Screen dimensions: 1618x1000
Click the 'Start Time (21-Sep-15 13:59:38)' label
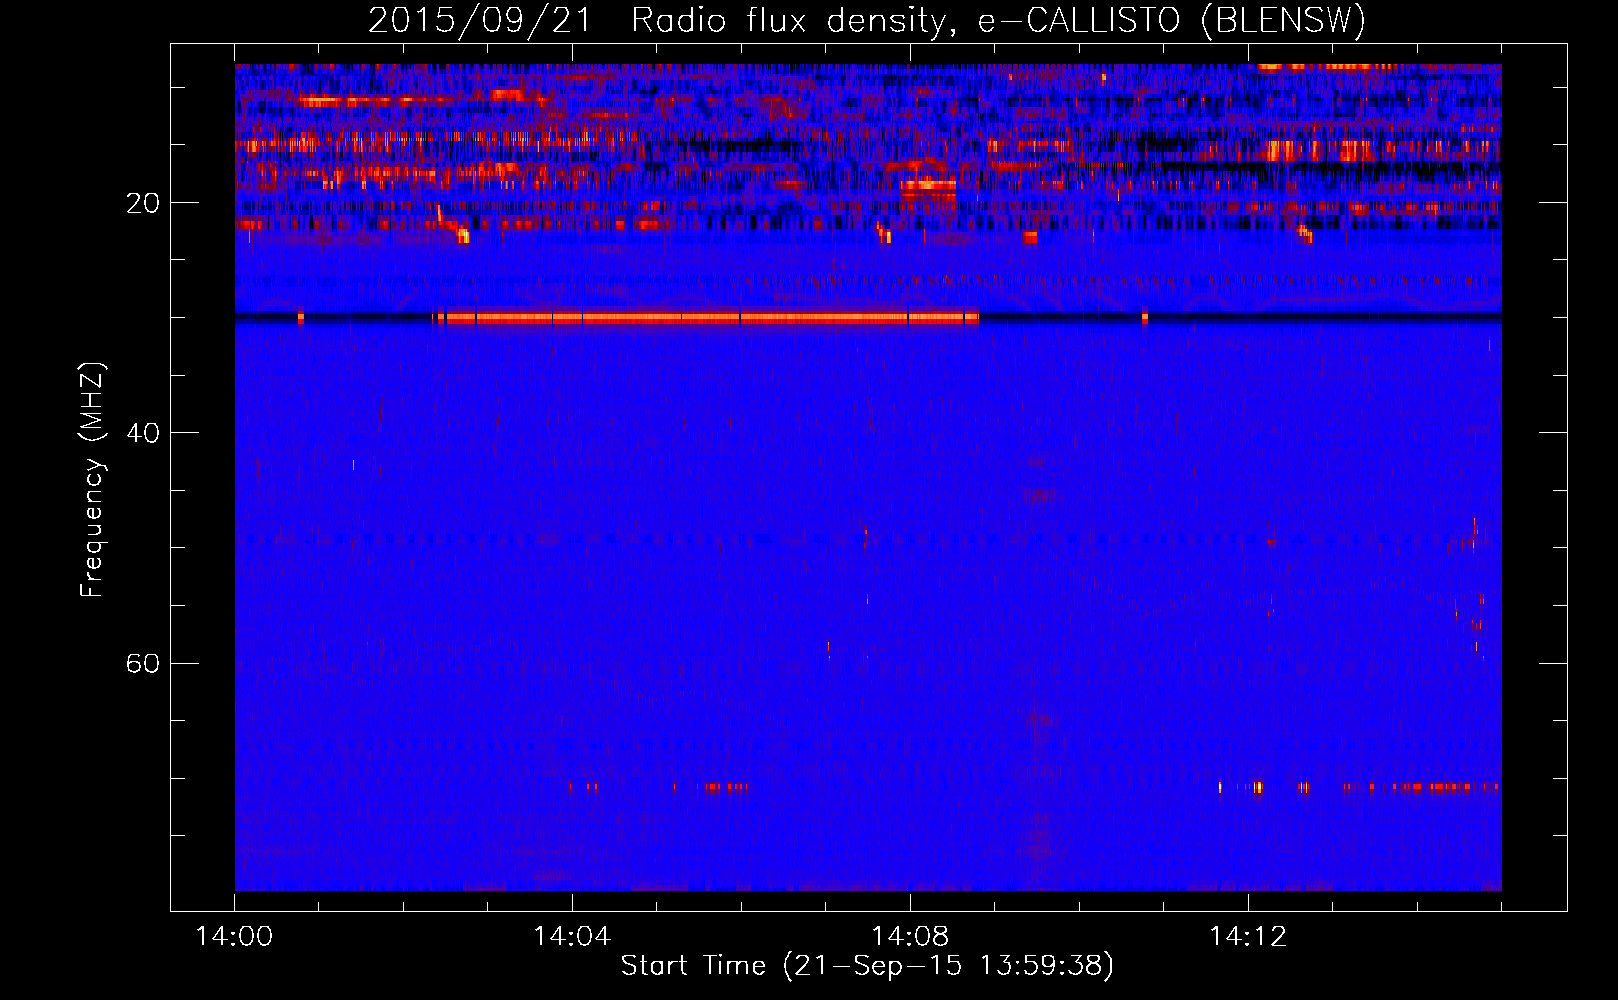pyautogui.click(x=867, y=966)
